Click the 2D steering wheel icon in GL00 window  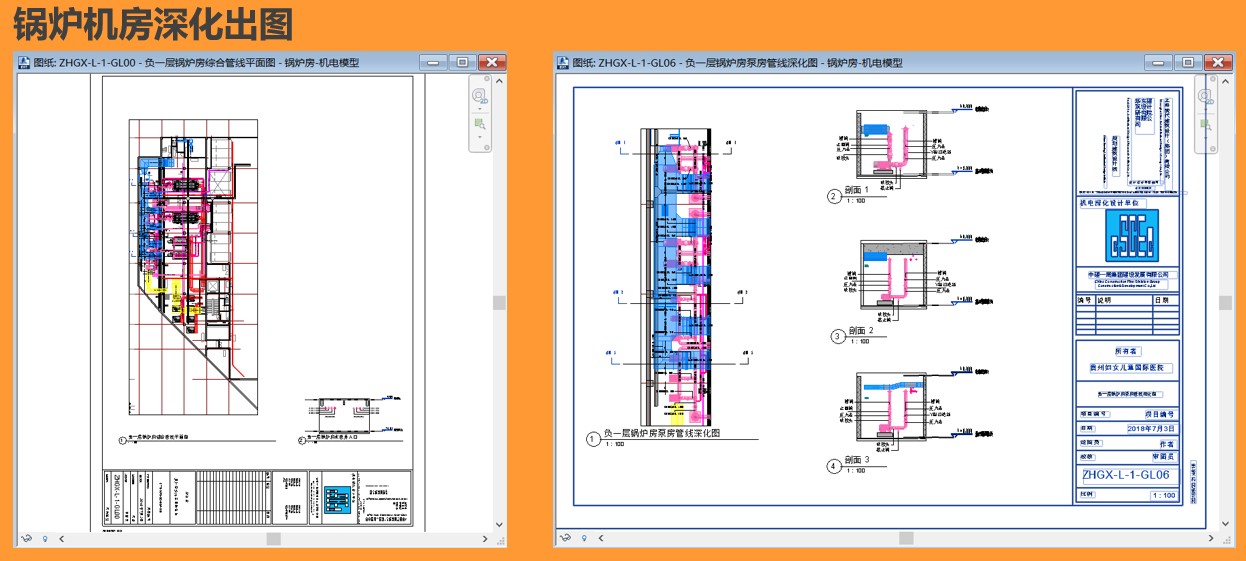[480, 96]
